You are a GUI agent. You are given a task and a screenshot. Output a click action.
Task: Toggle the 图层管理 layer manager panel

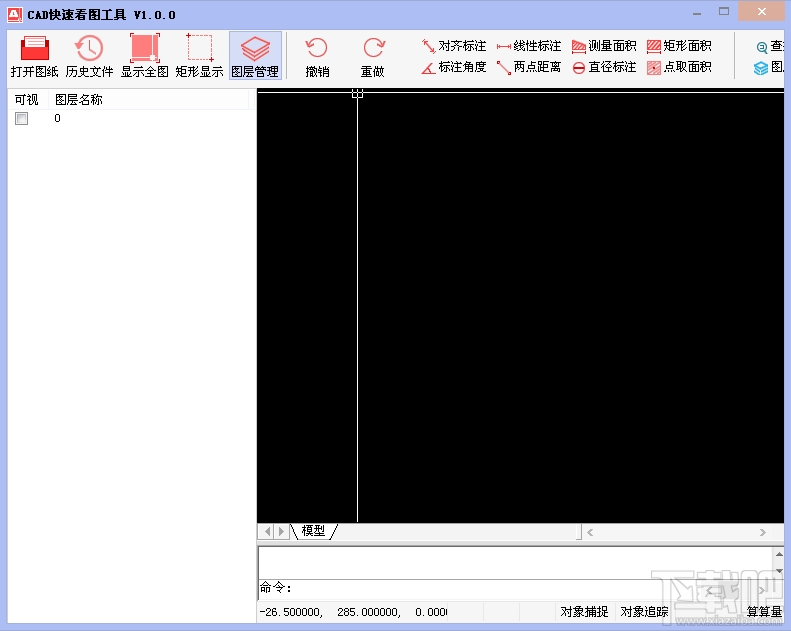[x=255, y=55]
